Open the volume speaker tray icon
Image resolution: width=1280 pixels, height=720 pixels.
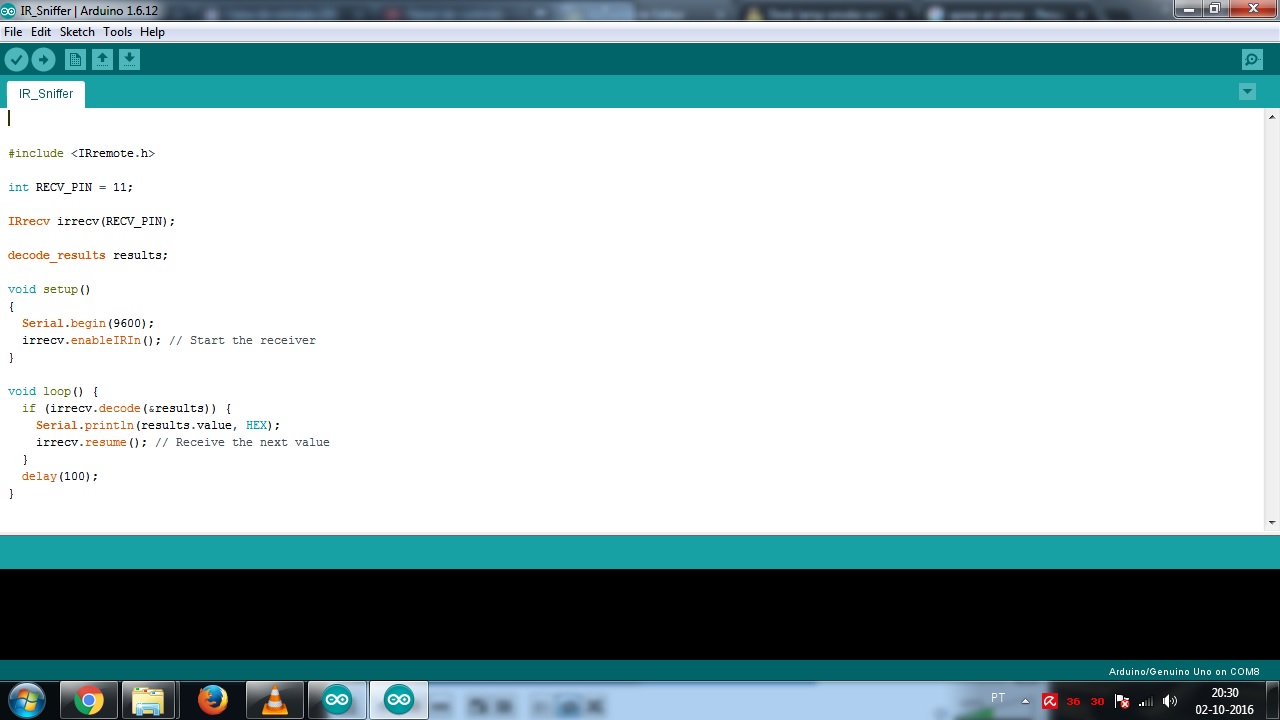click(1169, 701)
